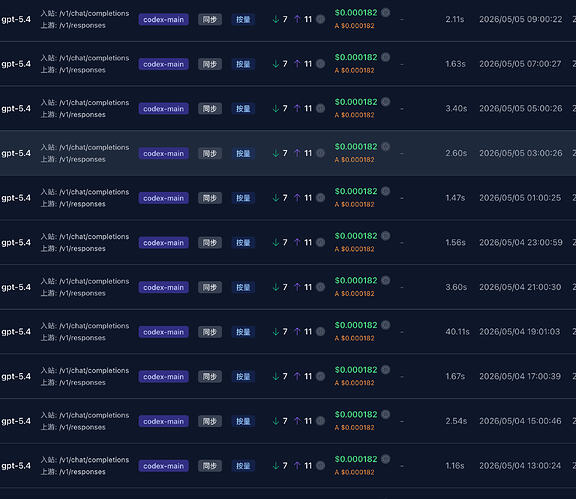Click the 1.47s duration value
The width and height of the screenshot is (576, 499).
tap(455, 198)
